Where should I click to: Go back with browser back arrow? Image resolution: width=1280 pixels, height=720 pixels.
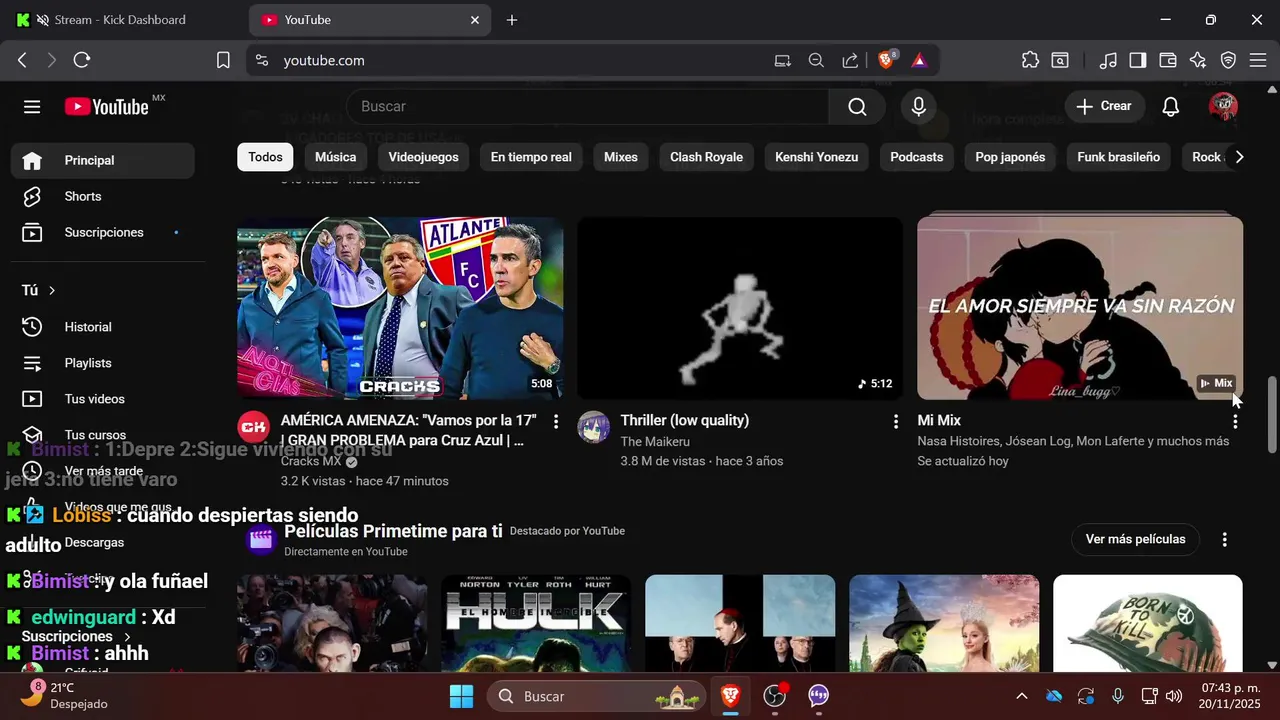(x=22, y=60)
